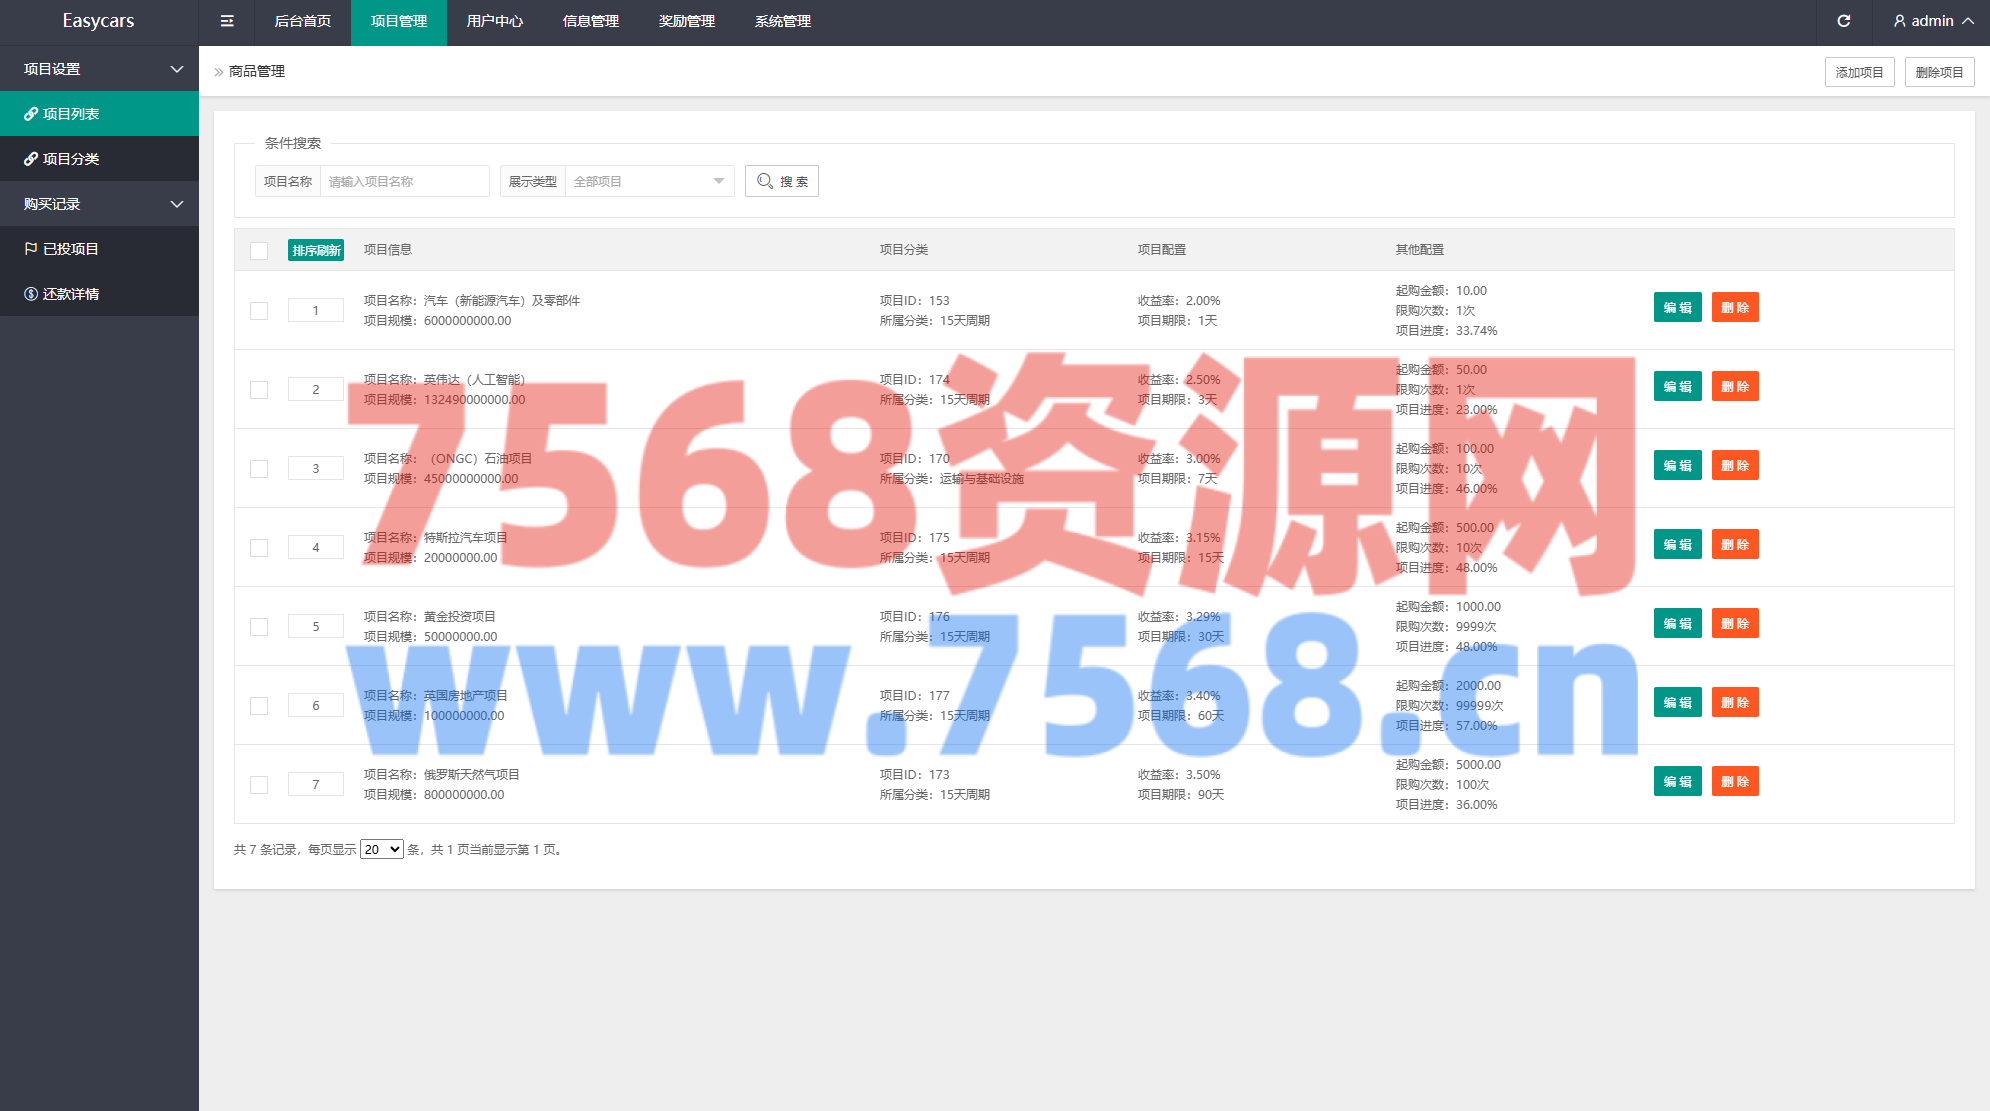Click 编辑 for 特斯拉汽车项目 row
The image size is (1990, 1111).
click(x=1677, y=545)
